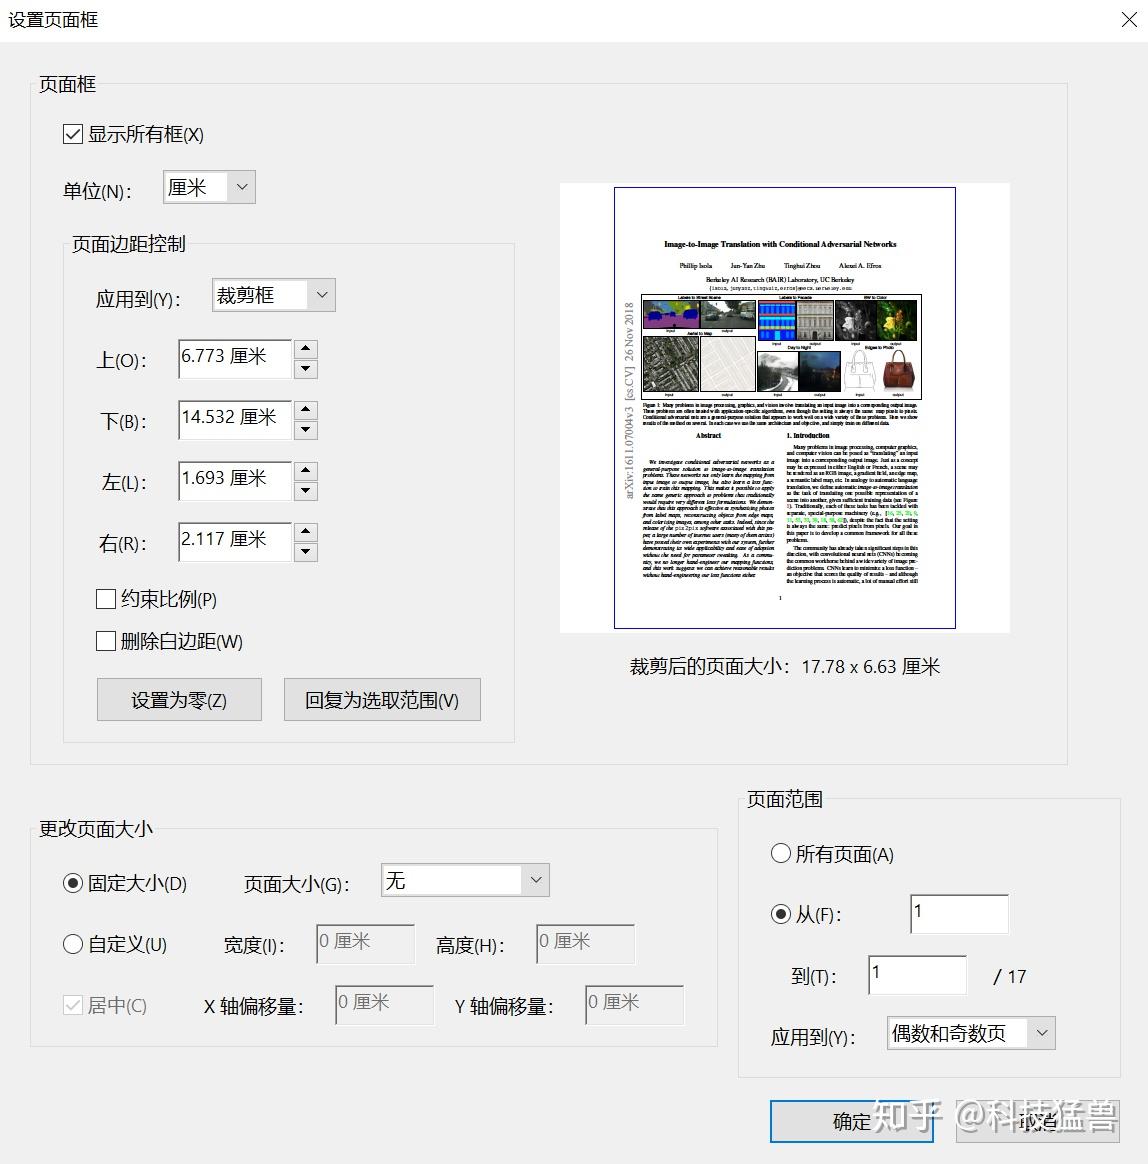Click inside the 从(F) page number field
The width and height of the screenshot is (1148, 1164).
(958, 913)
